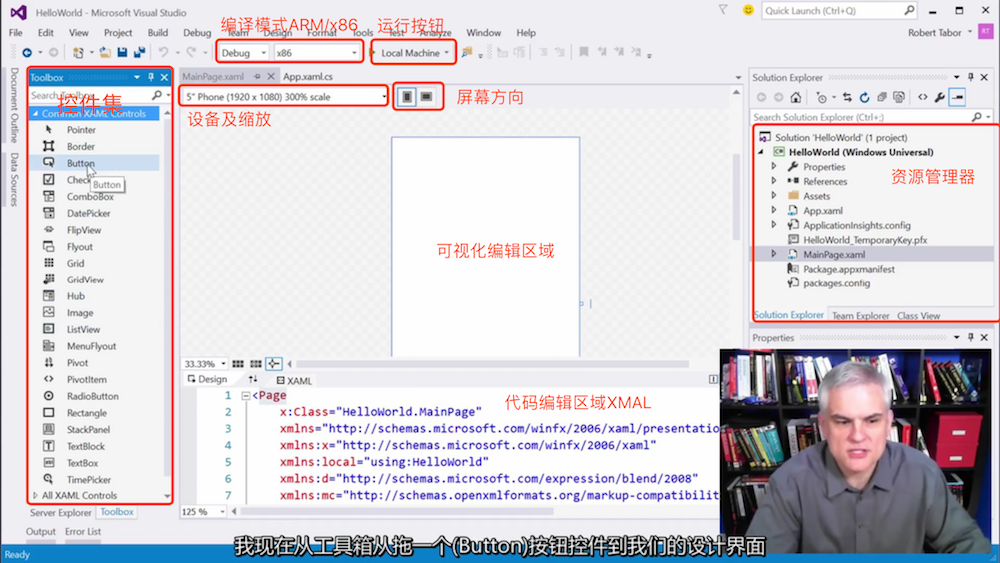This screenshot has height=563, width=1000.
Task: Switch designer to portrait orientation
Action: coord(407,97)
